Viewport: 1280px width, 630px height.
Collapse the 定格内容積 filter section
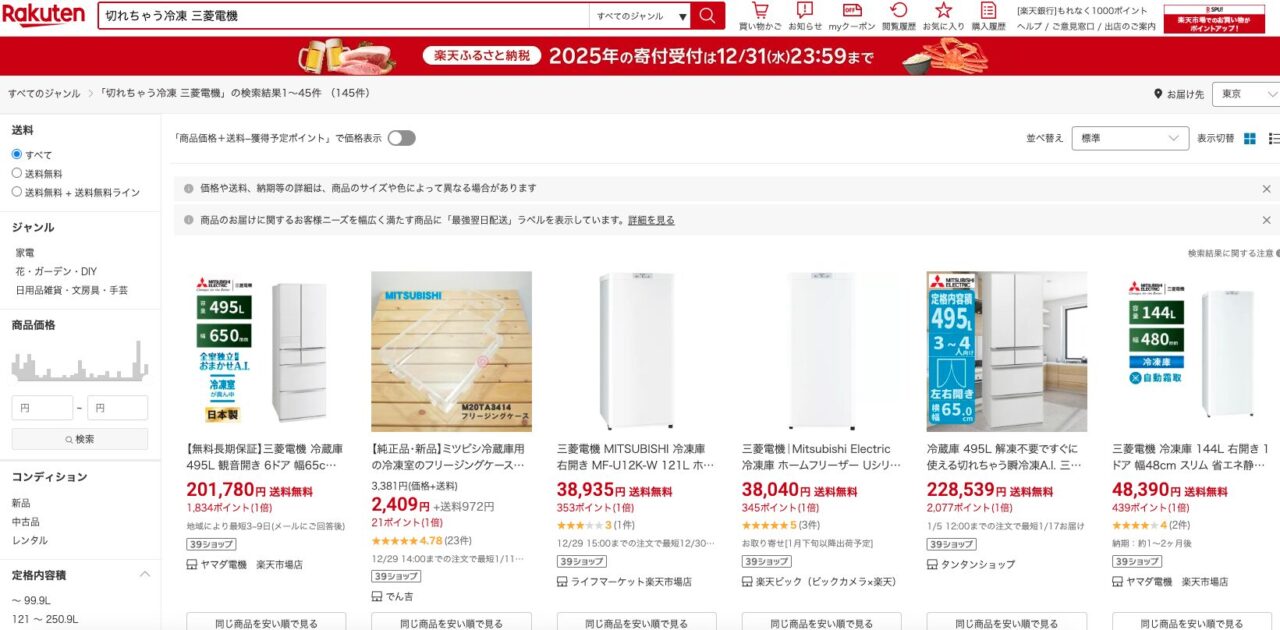(x=144, y=575)
